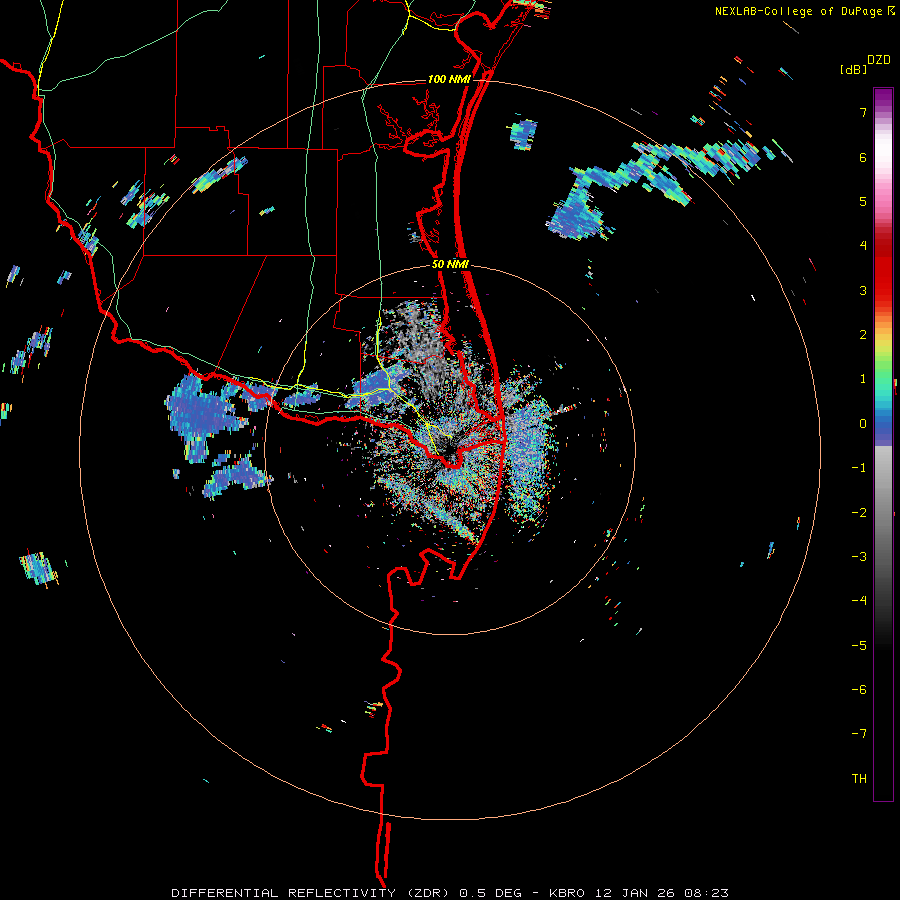Click the 1 value on the color scale
Screen dimensions: 900x900
click(863, 379)
